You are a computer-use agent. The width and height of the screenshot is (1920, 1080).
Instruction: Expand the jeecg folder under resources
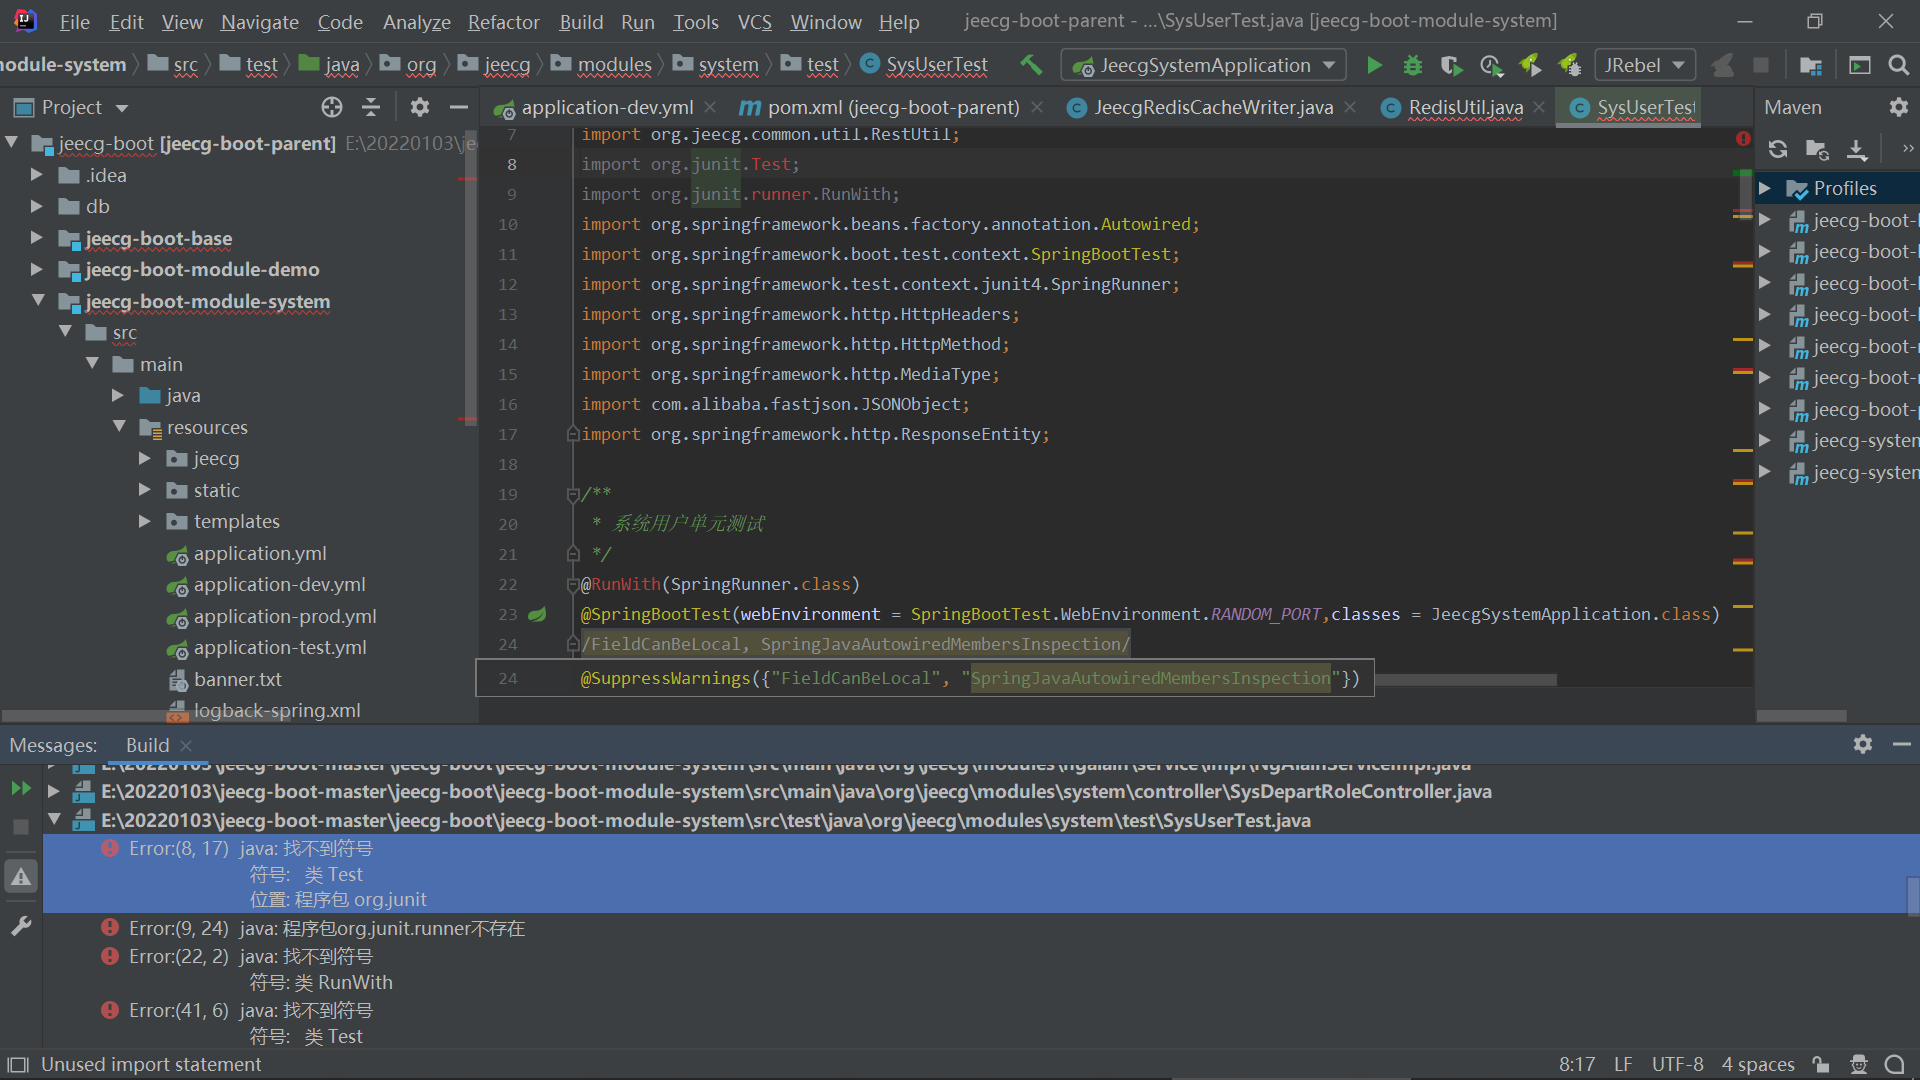coord(145,458)
